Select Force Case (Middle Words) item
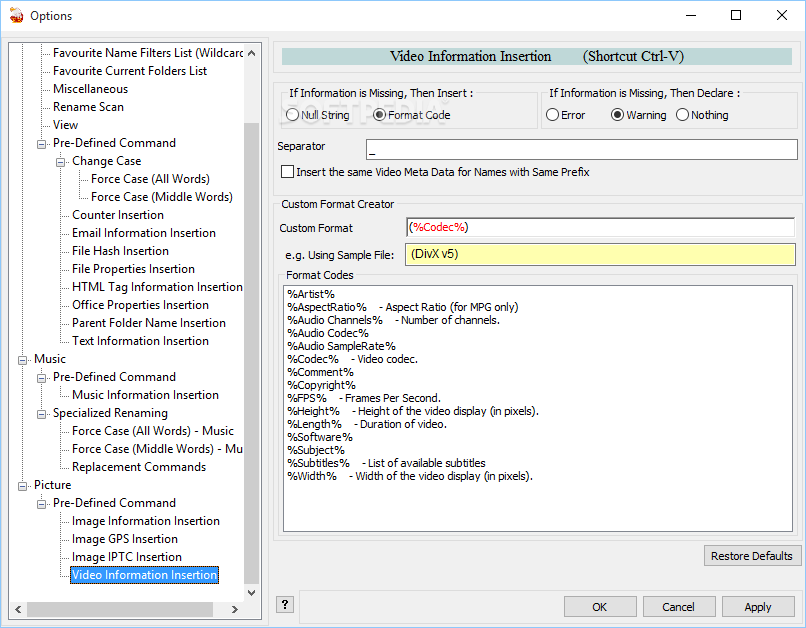The image size is (806, 628). click(x=162, y=197)
